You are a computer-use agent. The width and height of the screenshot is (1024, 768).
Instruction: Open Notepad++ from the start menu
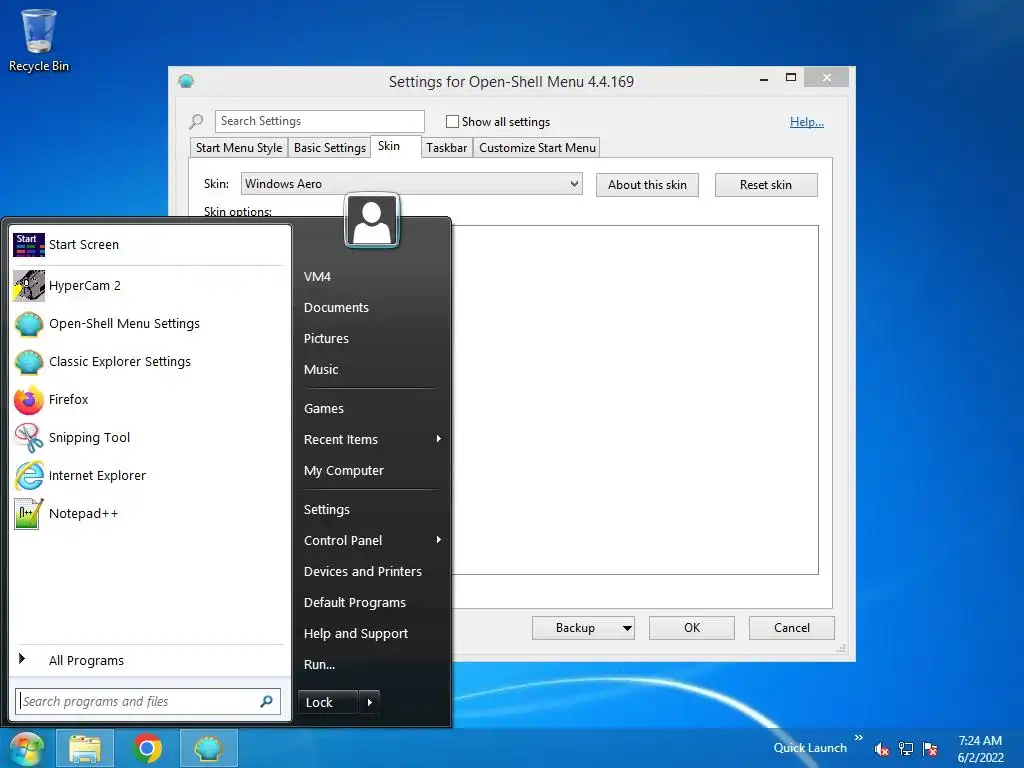[x=65, y=513]
